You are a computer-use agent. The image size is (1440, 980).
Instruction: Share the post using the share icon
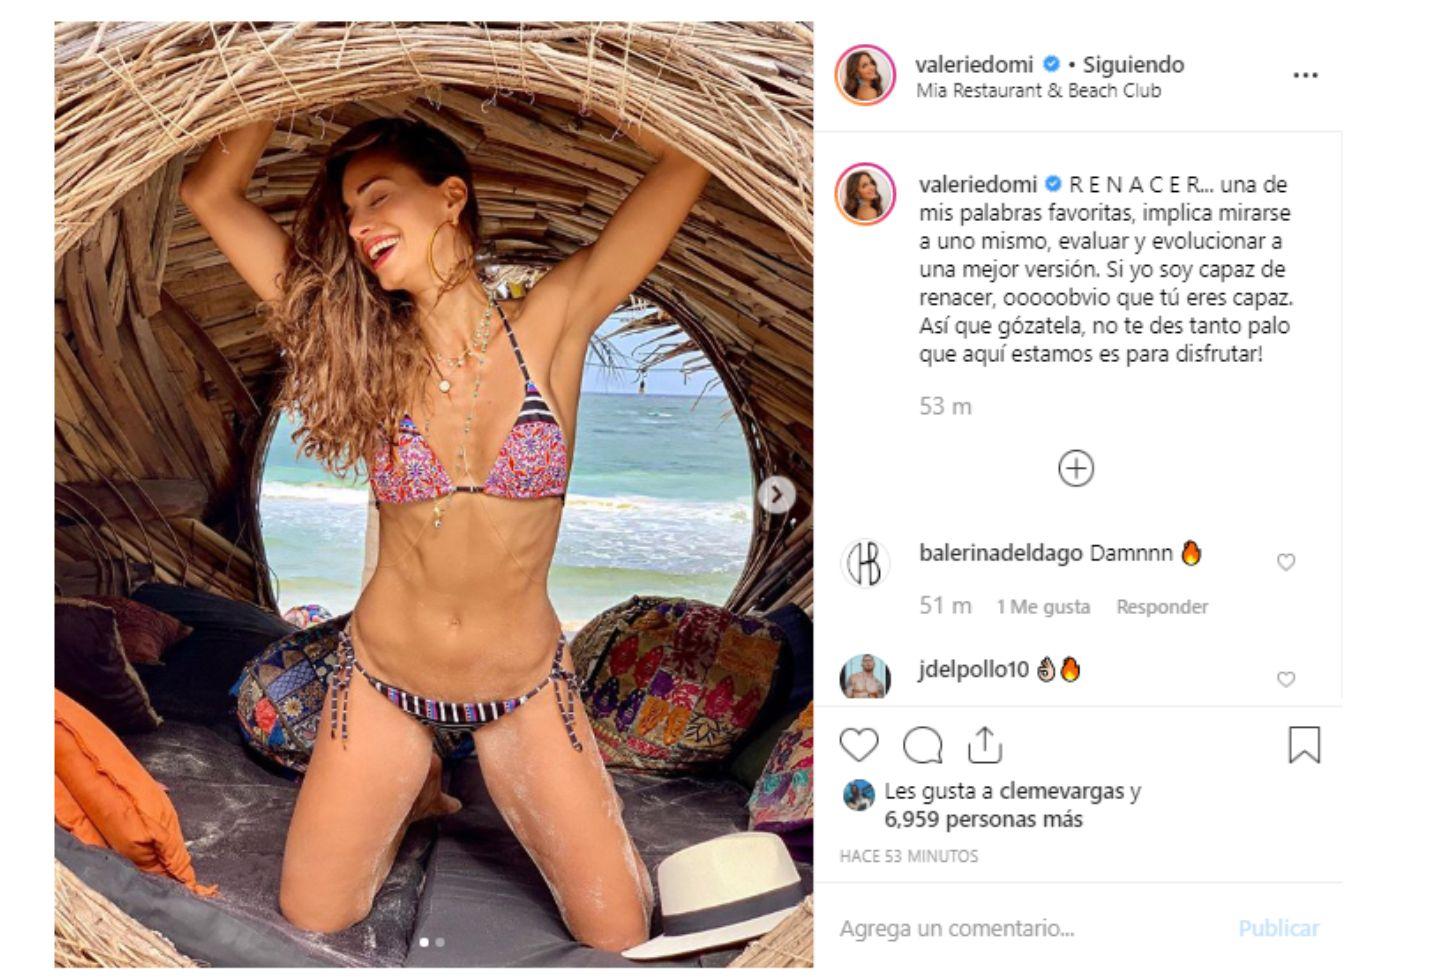[x=985, y=745]
